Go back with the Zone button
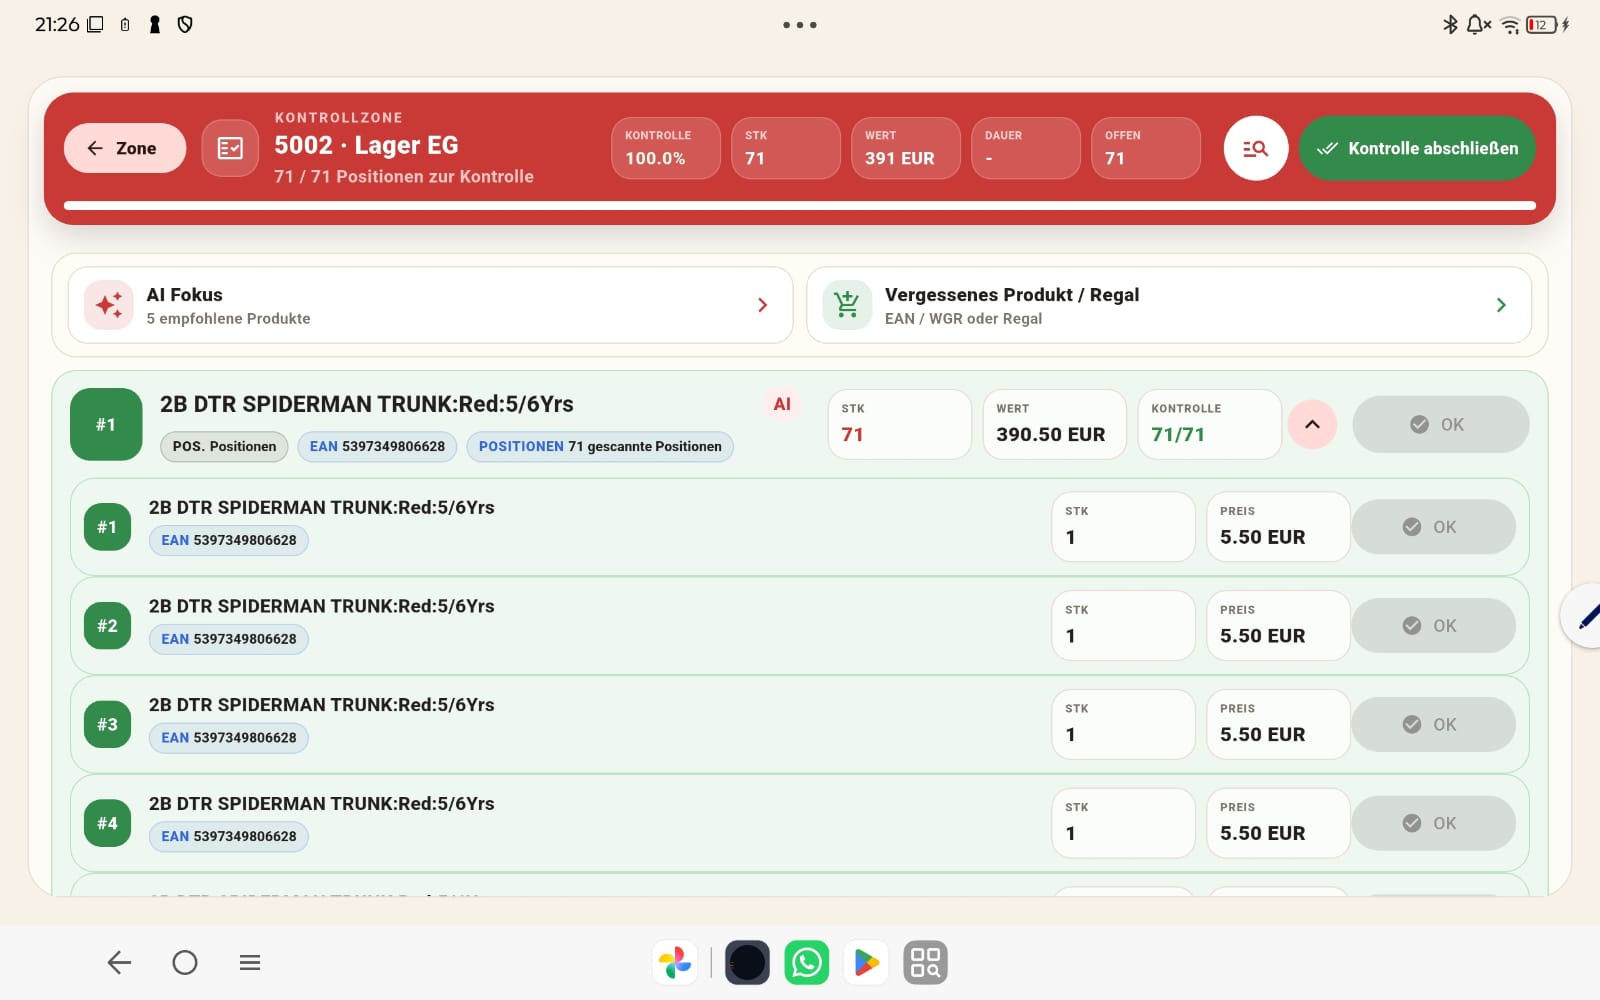 [x=125, y=148]
